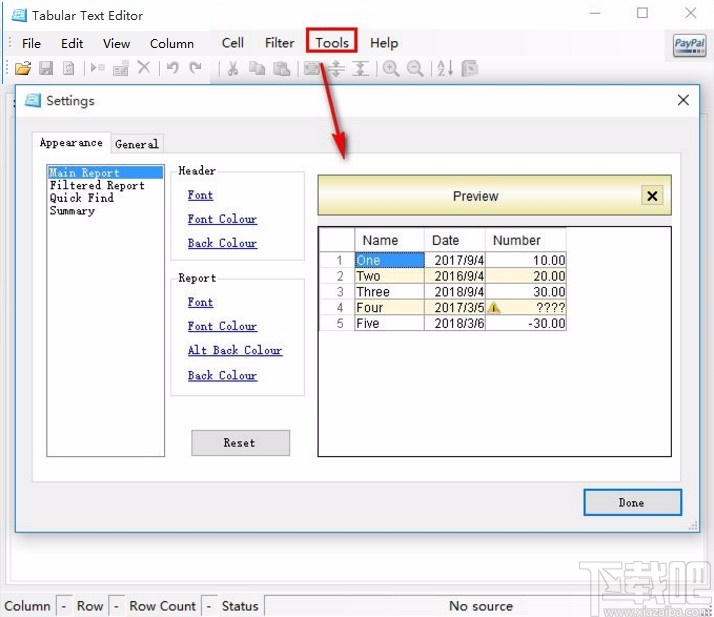Viewport: 714px width, 617px height.
Task: Click the Alt Back Colour link
Action: tap(235, 350)
